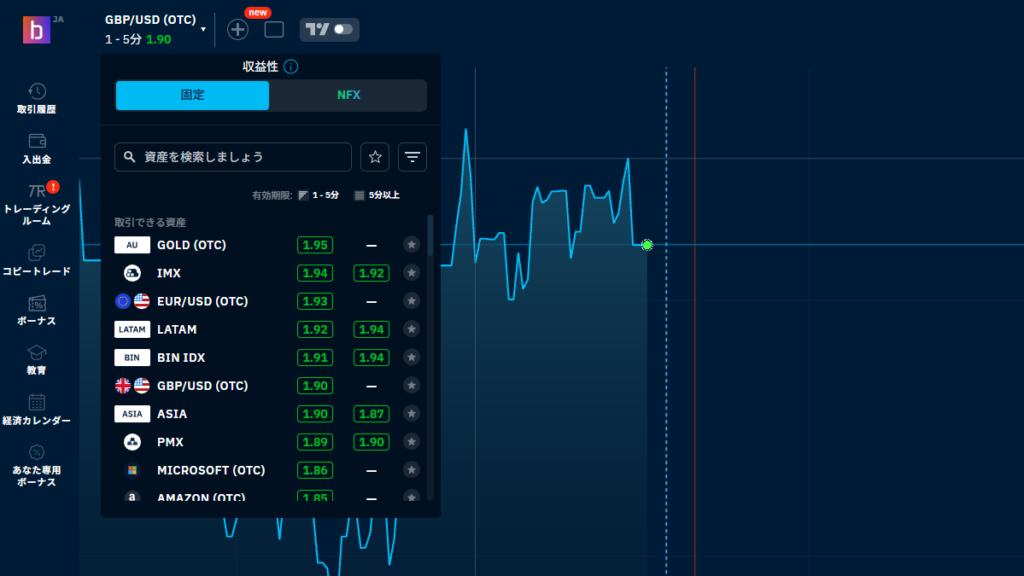Expand the GBP/USD (OTC) asset dropdown
1024x576 pixels.
coord(203,29)
